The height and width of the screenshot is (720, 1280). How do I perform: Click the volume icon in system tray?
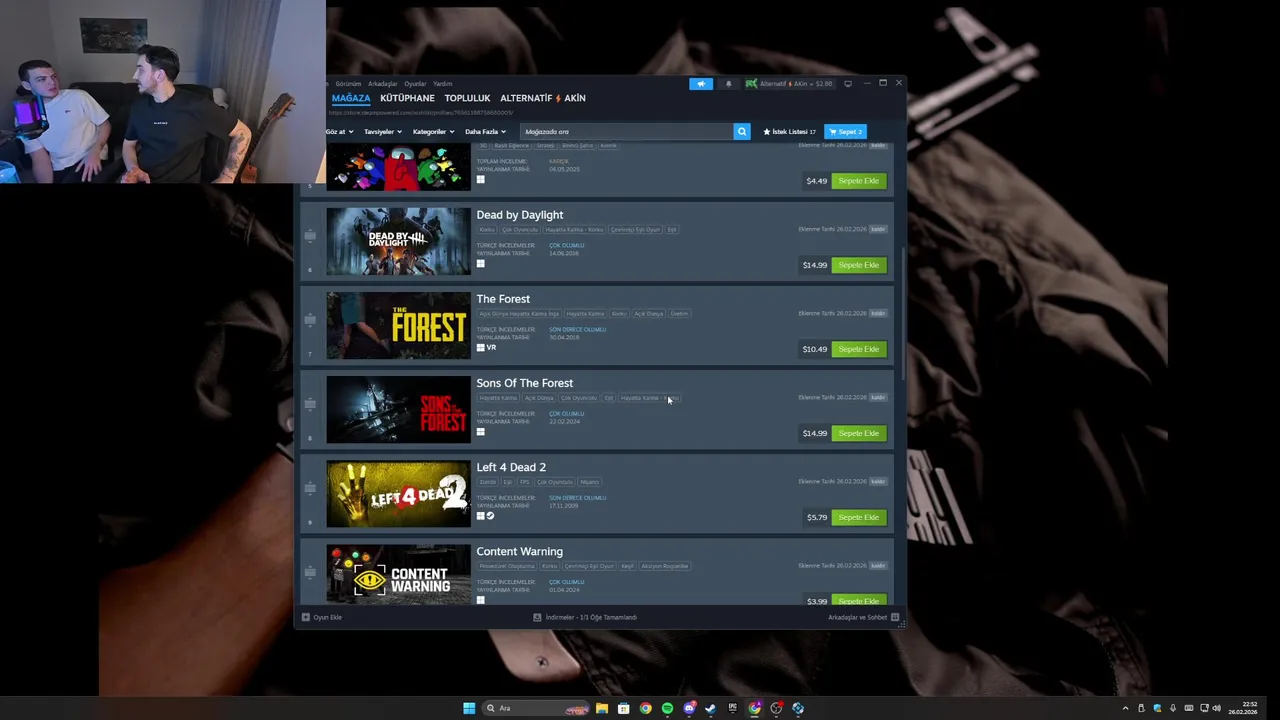click(x=1216, y=708)
